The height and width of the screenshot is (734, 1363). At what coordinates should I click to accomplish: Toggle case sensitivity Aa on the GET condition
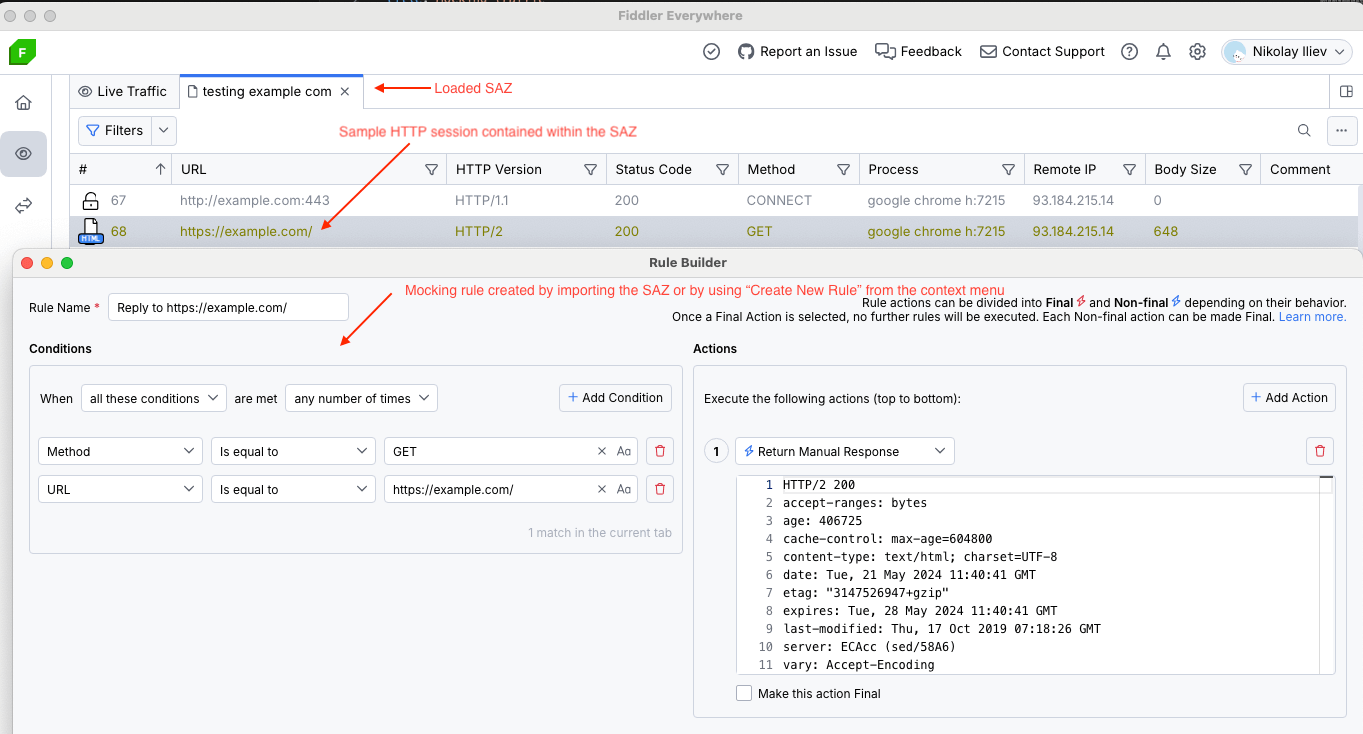point(624,451)
